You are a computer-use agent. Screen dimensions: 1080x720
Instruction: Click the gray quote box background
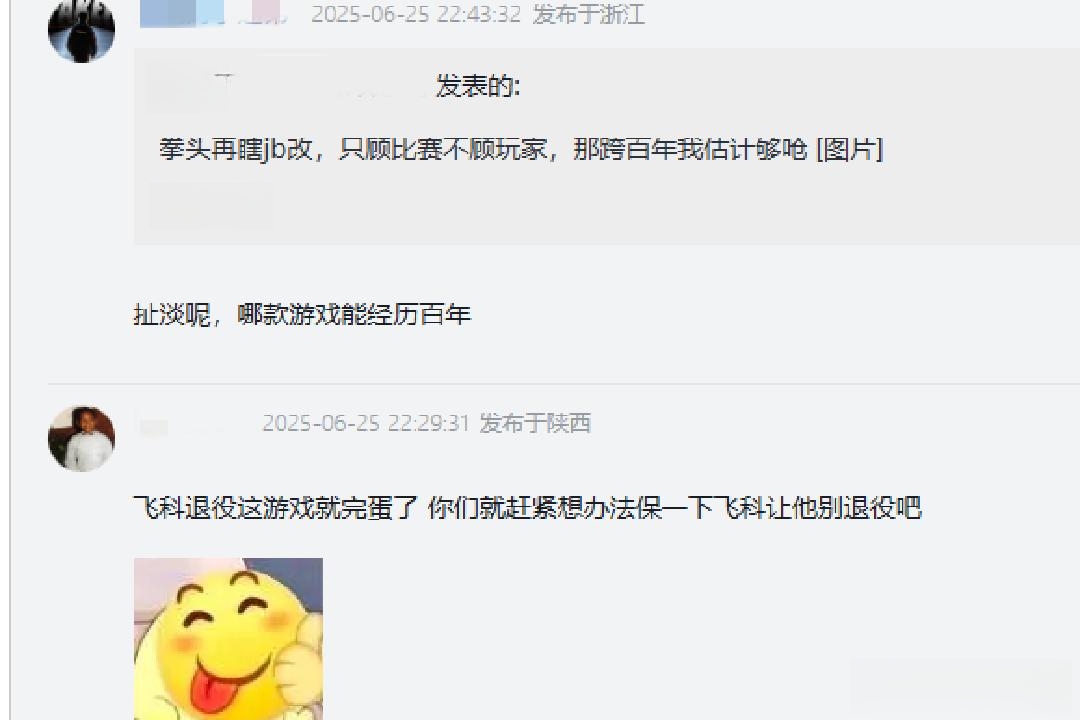click(x=607, y=146)
